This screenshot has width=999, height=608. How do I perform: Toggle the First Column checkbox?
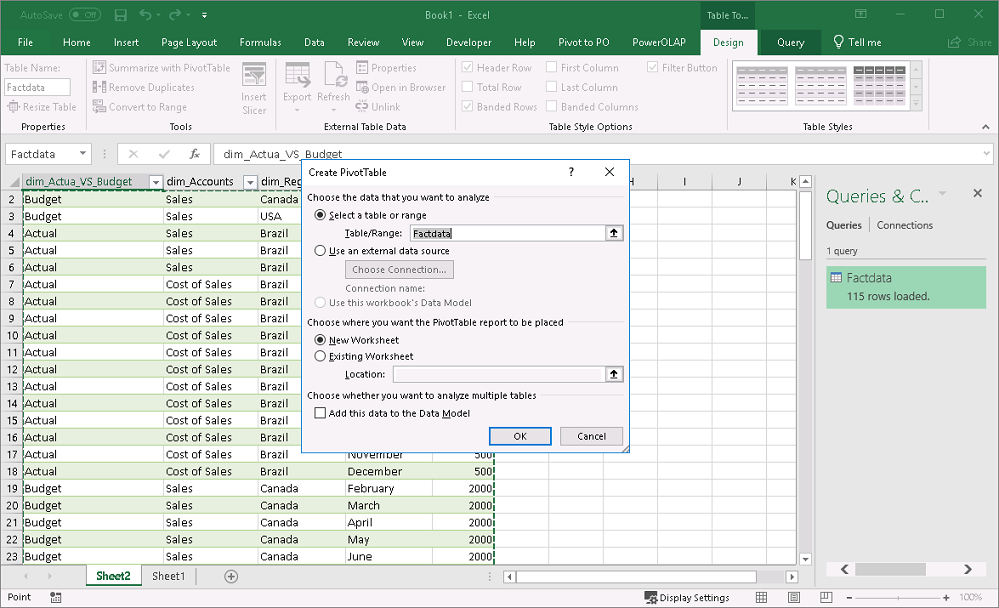pos(551,68)
